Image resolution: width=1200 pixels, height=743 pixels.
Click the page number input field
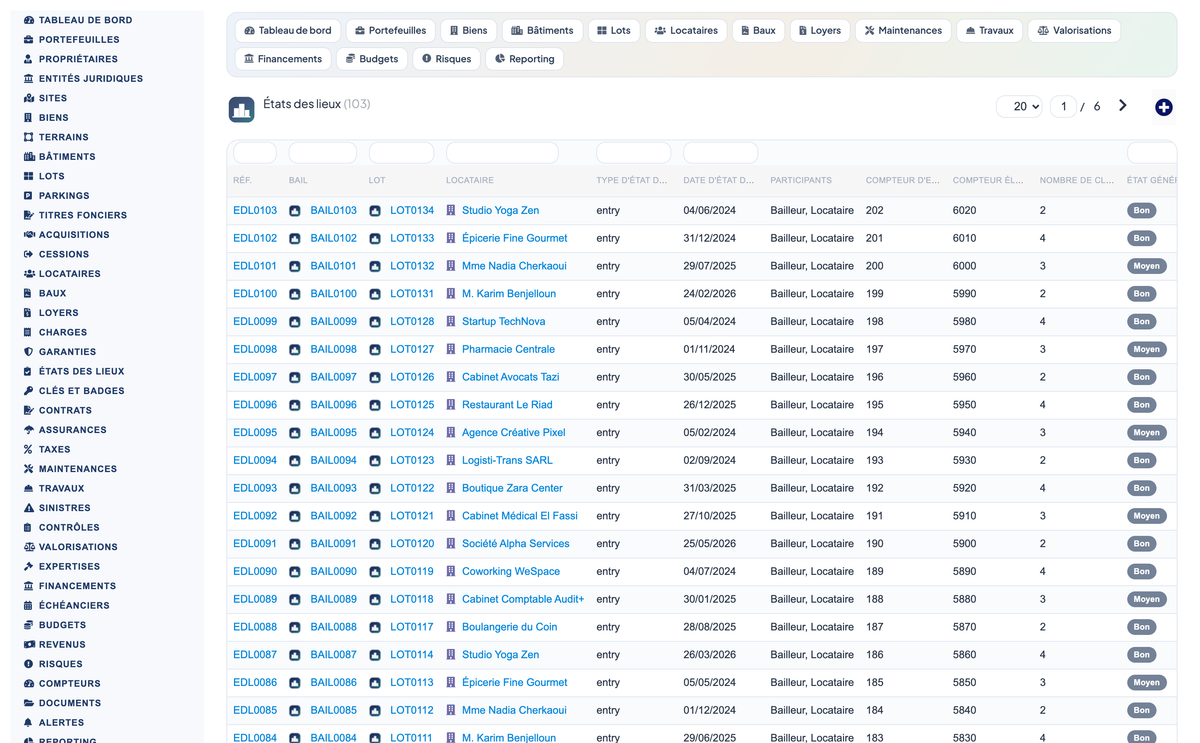point(1063,106)
